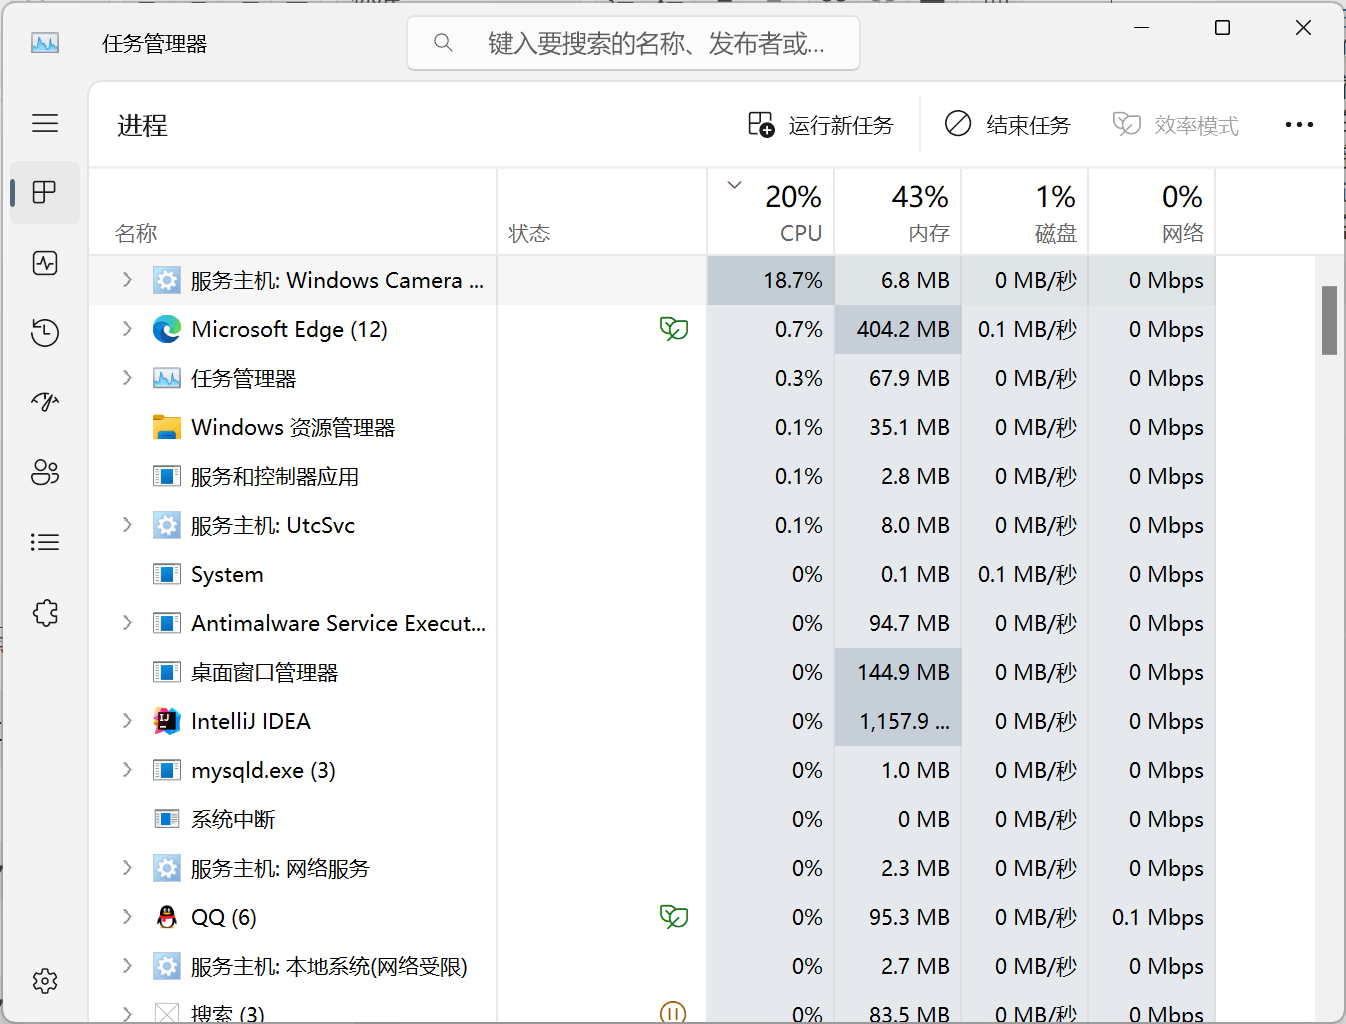Click the sort direction chevron above CPU

(735, 185)
